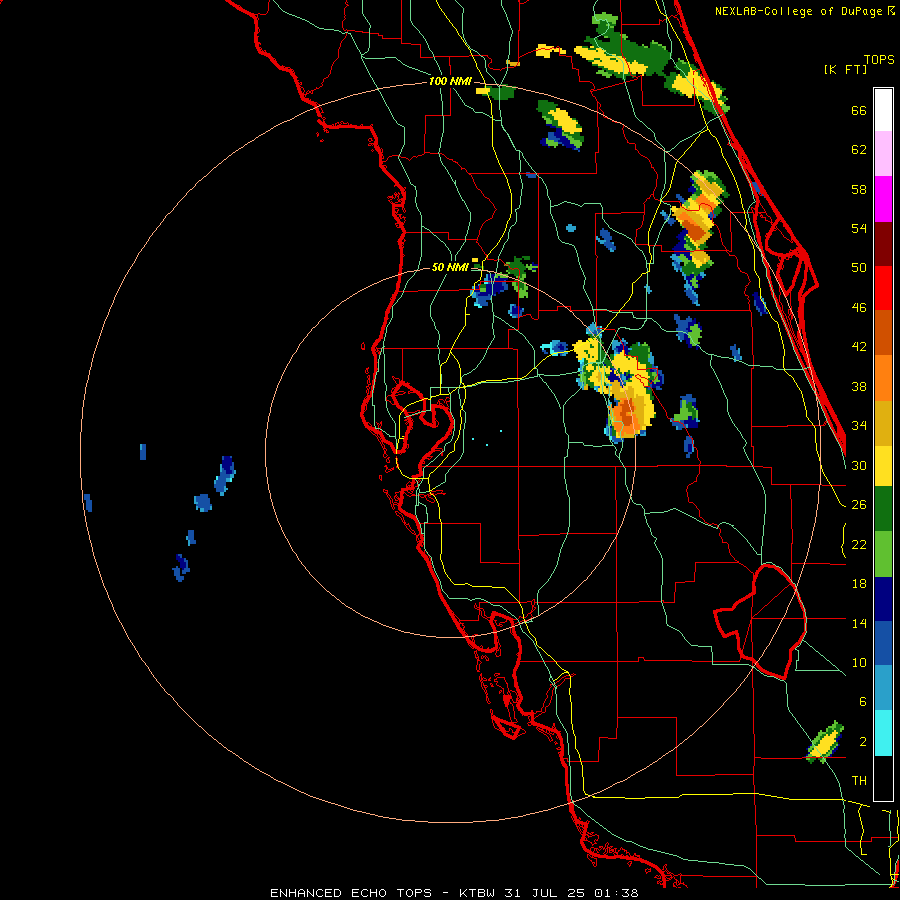The height and width of the screenshot is (900, 900).
Task: Select the black TH swatch in the legend
Action: tap(883, 778)
